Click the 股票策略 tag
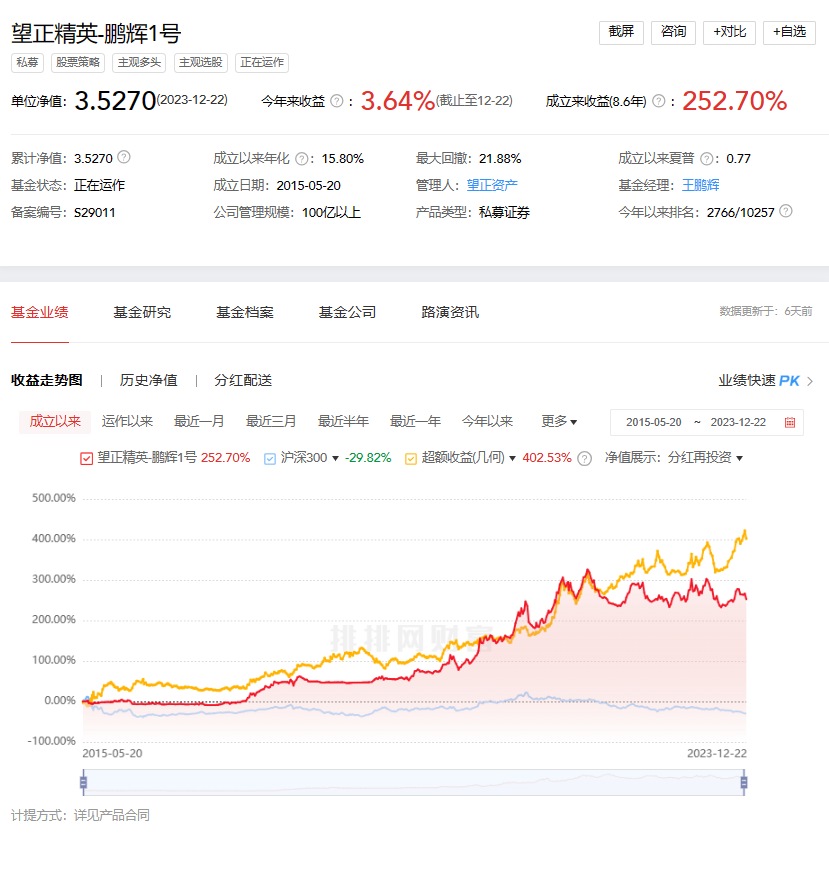The image size is (829, 870). tap(78, 63)
